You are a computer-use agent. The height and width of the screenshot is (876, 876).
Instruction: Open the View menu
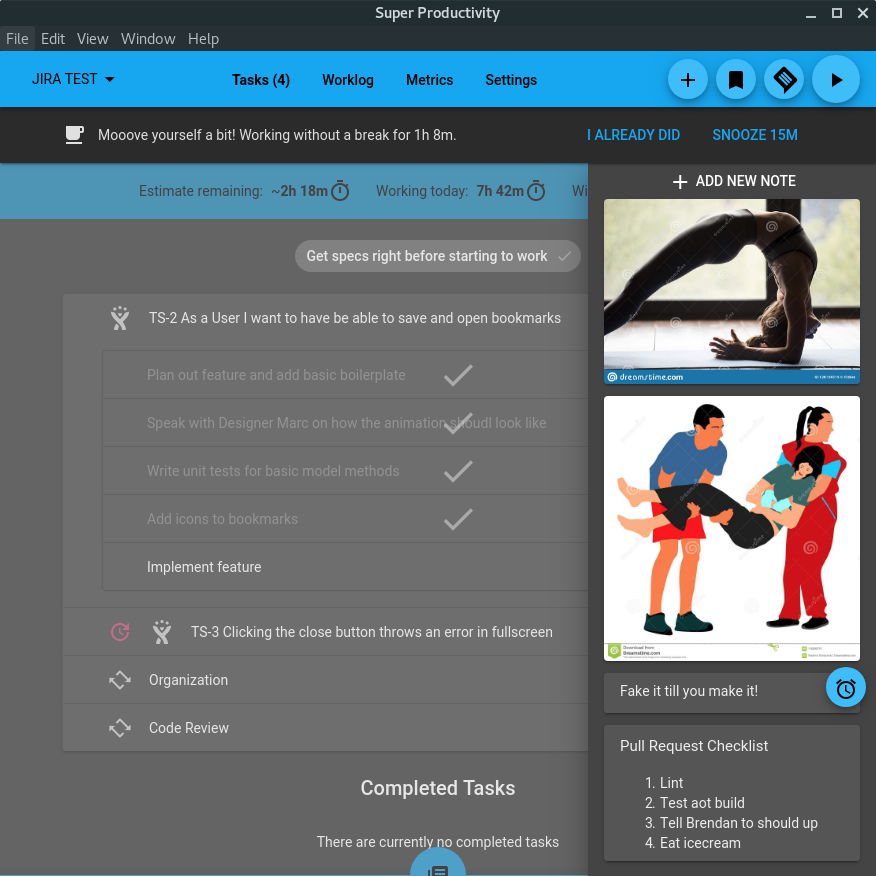click(x=92, y=39)
